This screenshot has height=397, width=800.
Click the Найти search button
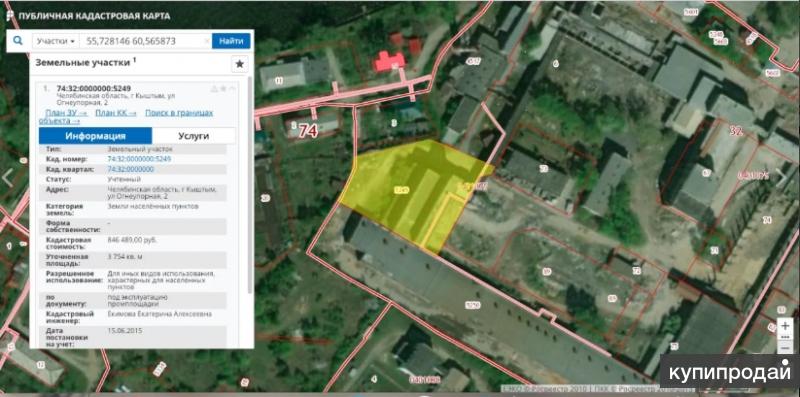click(231, 41)
